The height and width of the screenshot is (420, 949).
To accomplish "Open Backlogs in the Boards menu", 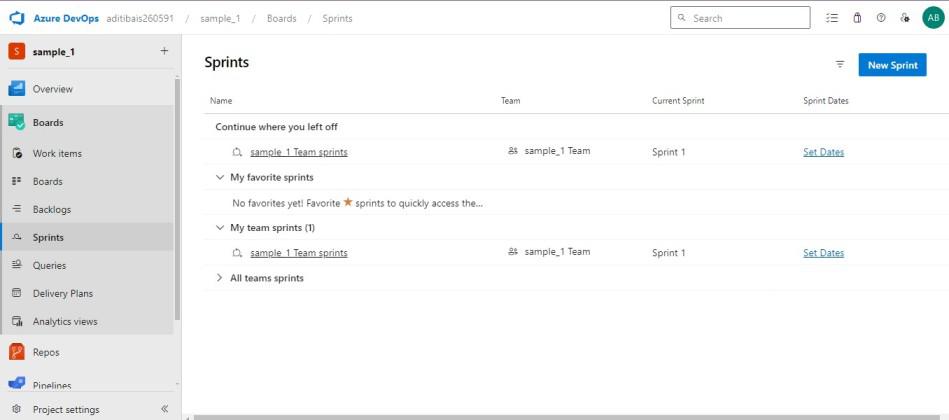I will pos(52,210).
